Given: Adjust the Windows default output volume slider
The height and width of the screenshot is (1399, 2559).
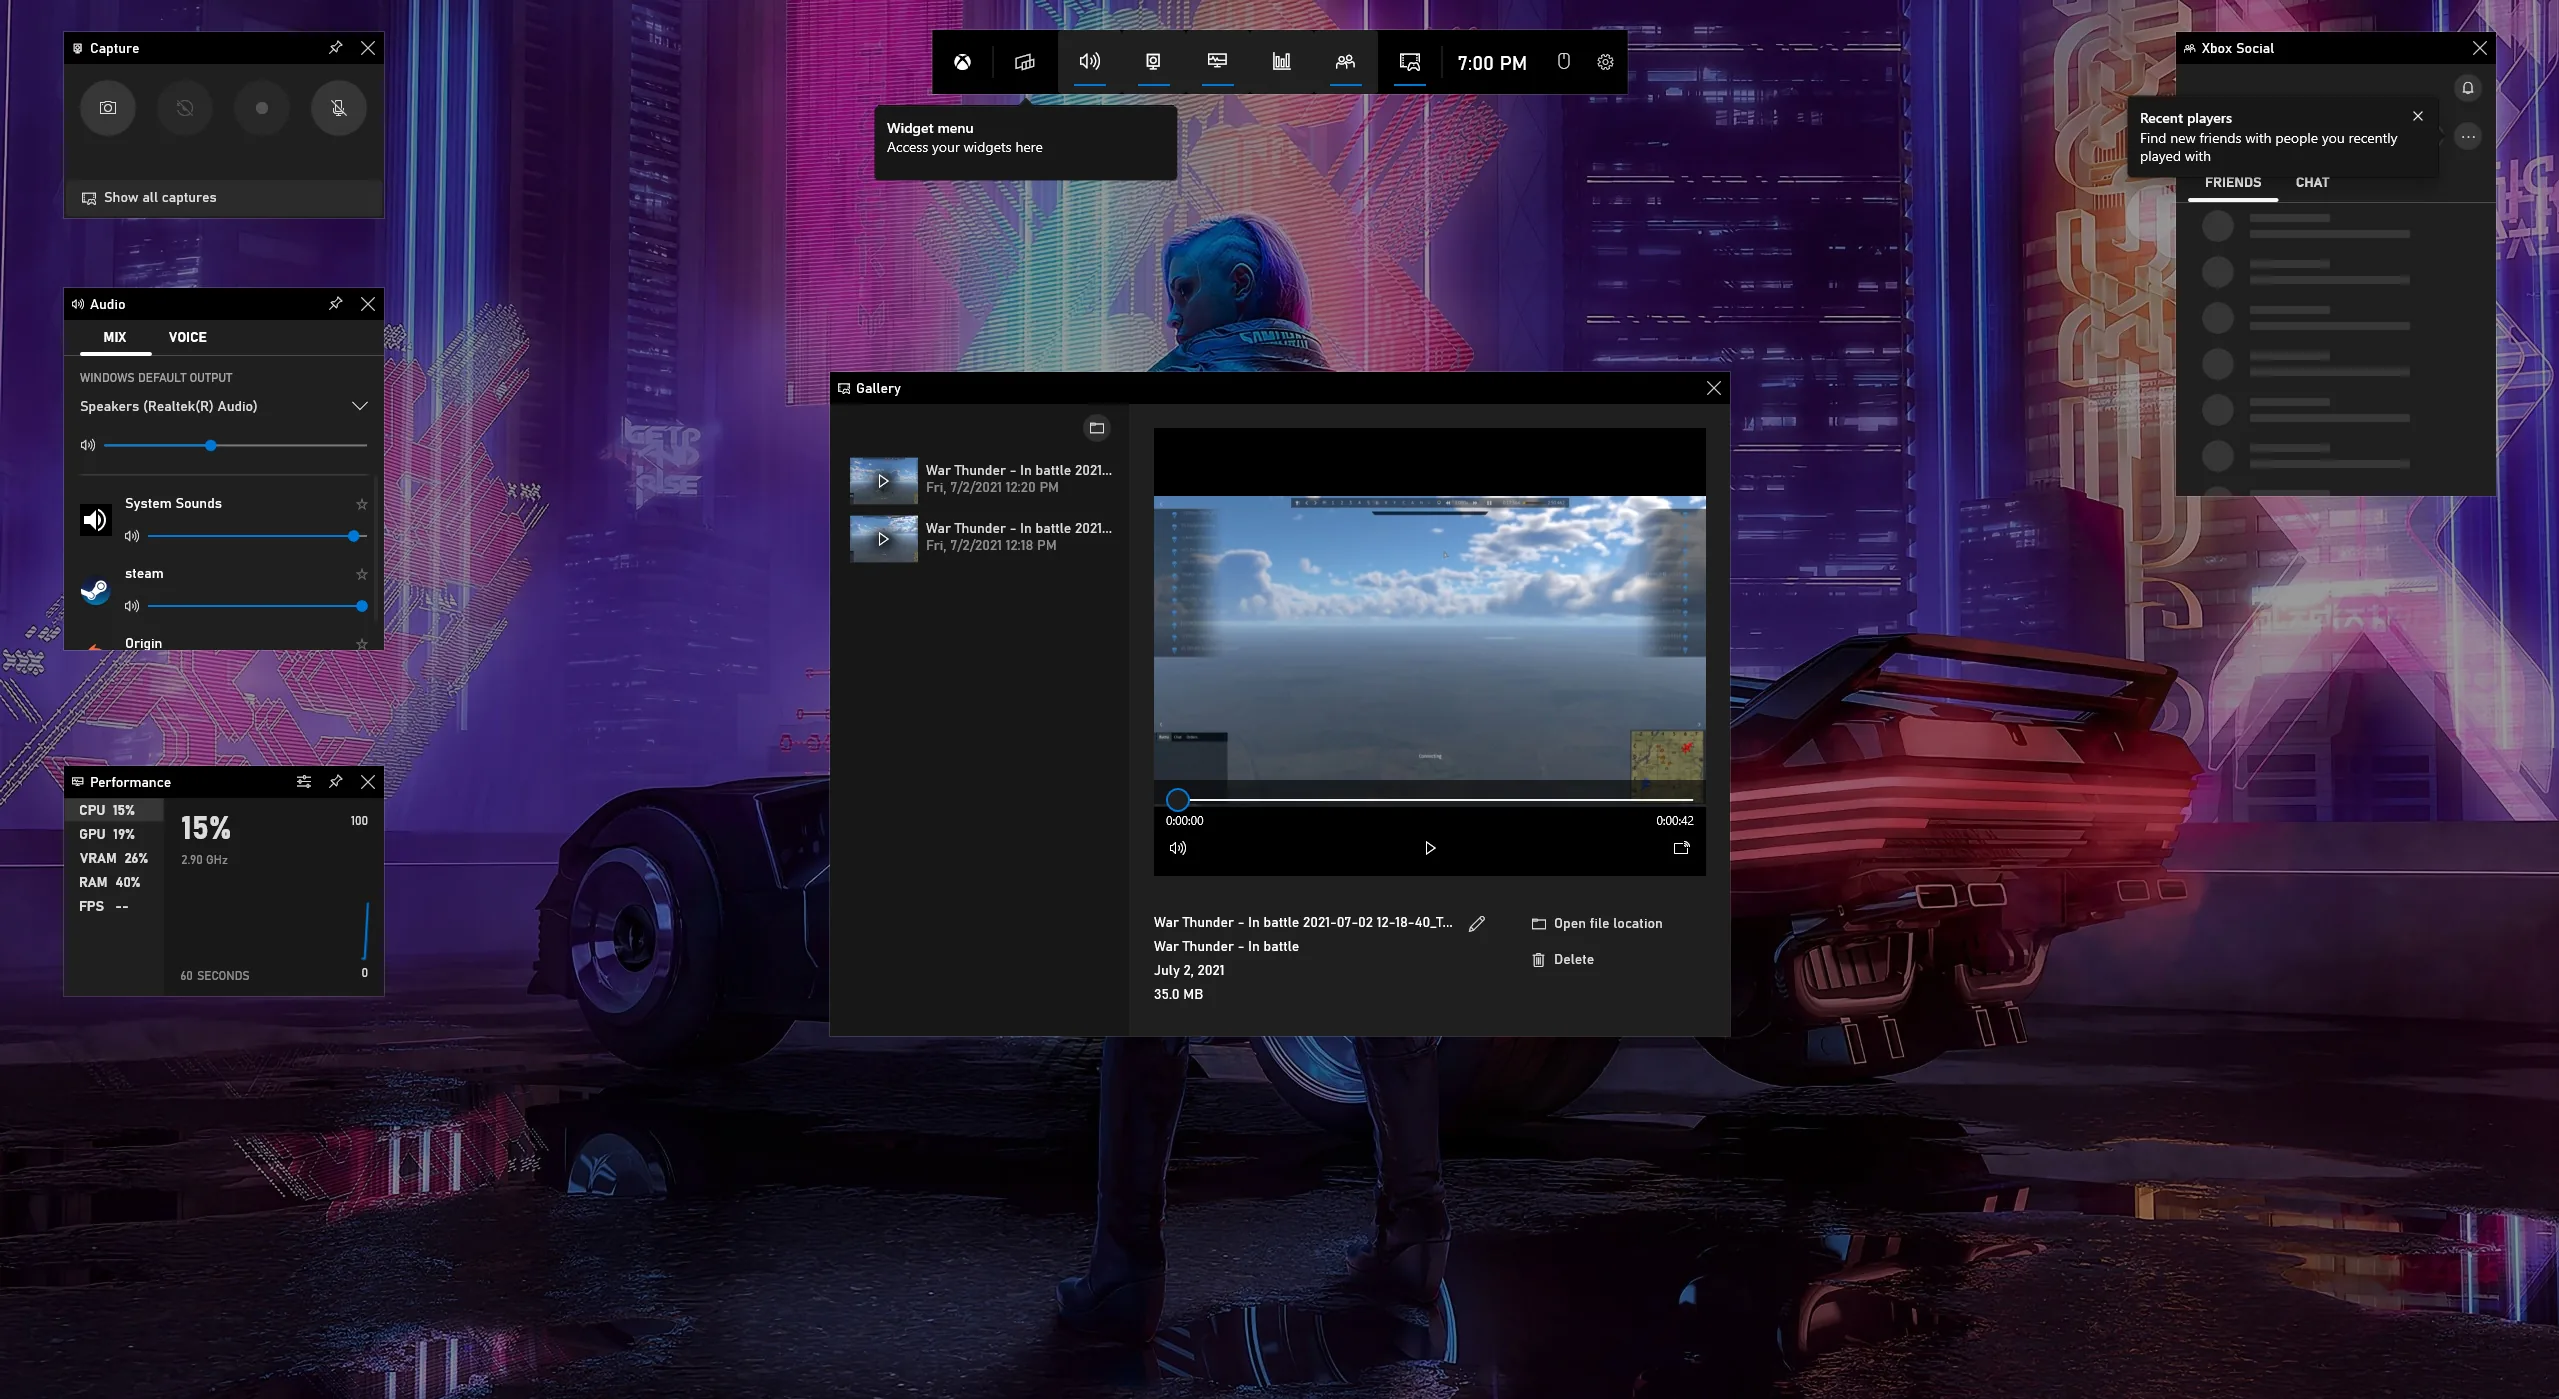Looking at the screenshot, I should coord(235,445).
